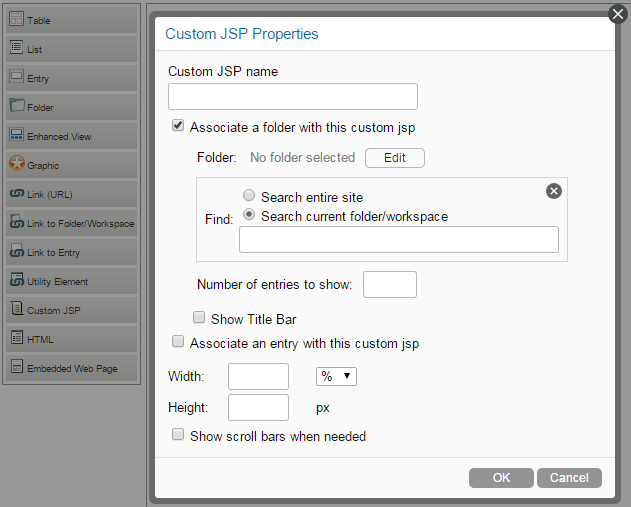Click the Edit folder button
631x507 pixels.
(394, 158)
